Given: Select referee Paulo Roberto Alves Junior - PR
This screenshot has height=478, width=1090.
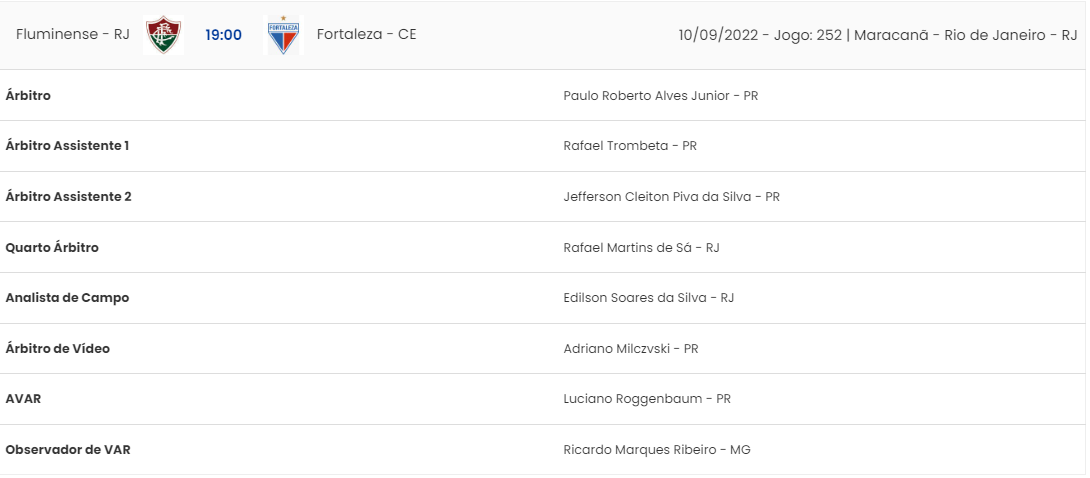Looking at the screenshot, I should point(660,95).
